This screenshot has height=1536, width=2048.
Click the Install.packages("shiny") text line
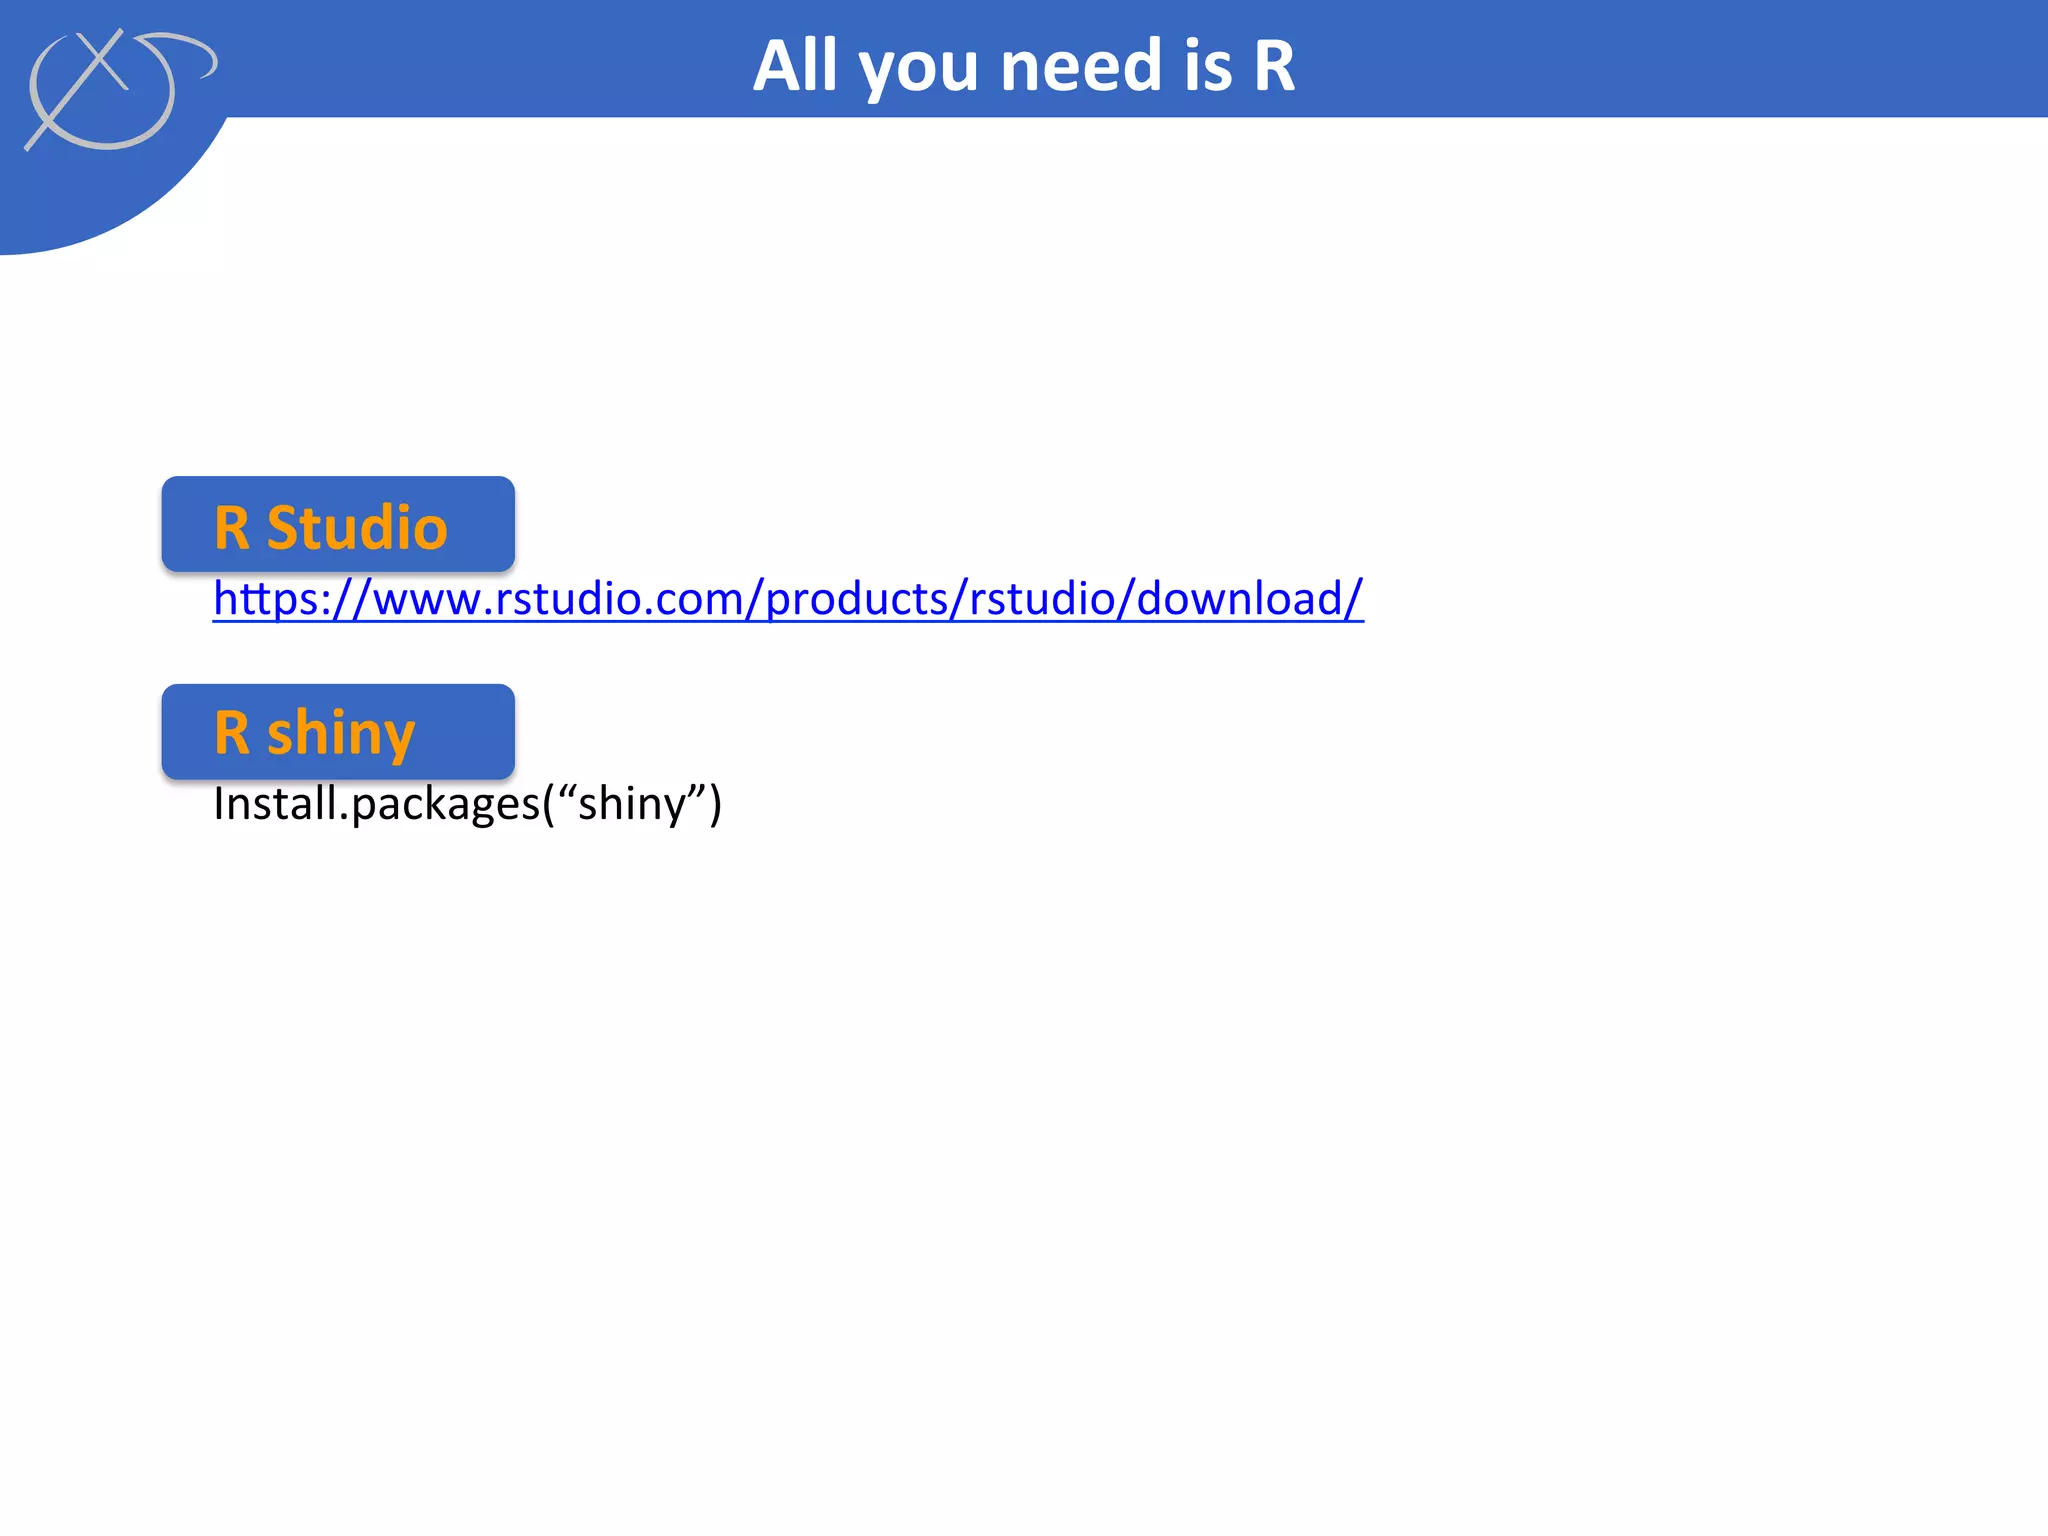click(467, 804)
